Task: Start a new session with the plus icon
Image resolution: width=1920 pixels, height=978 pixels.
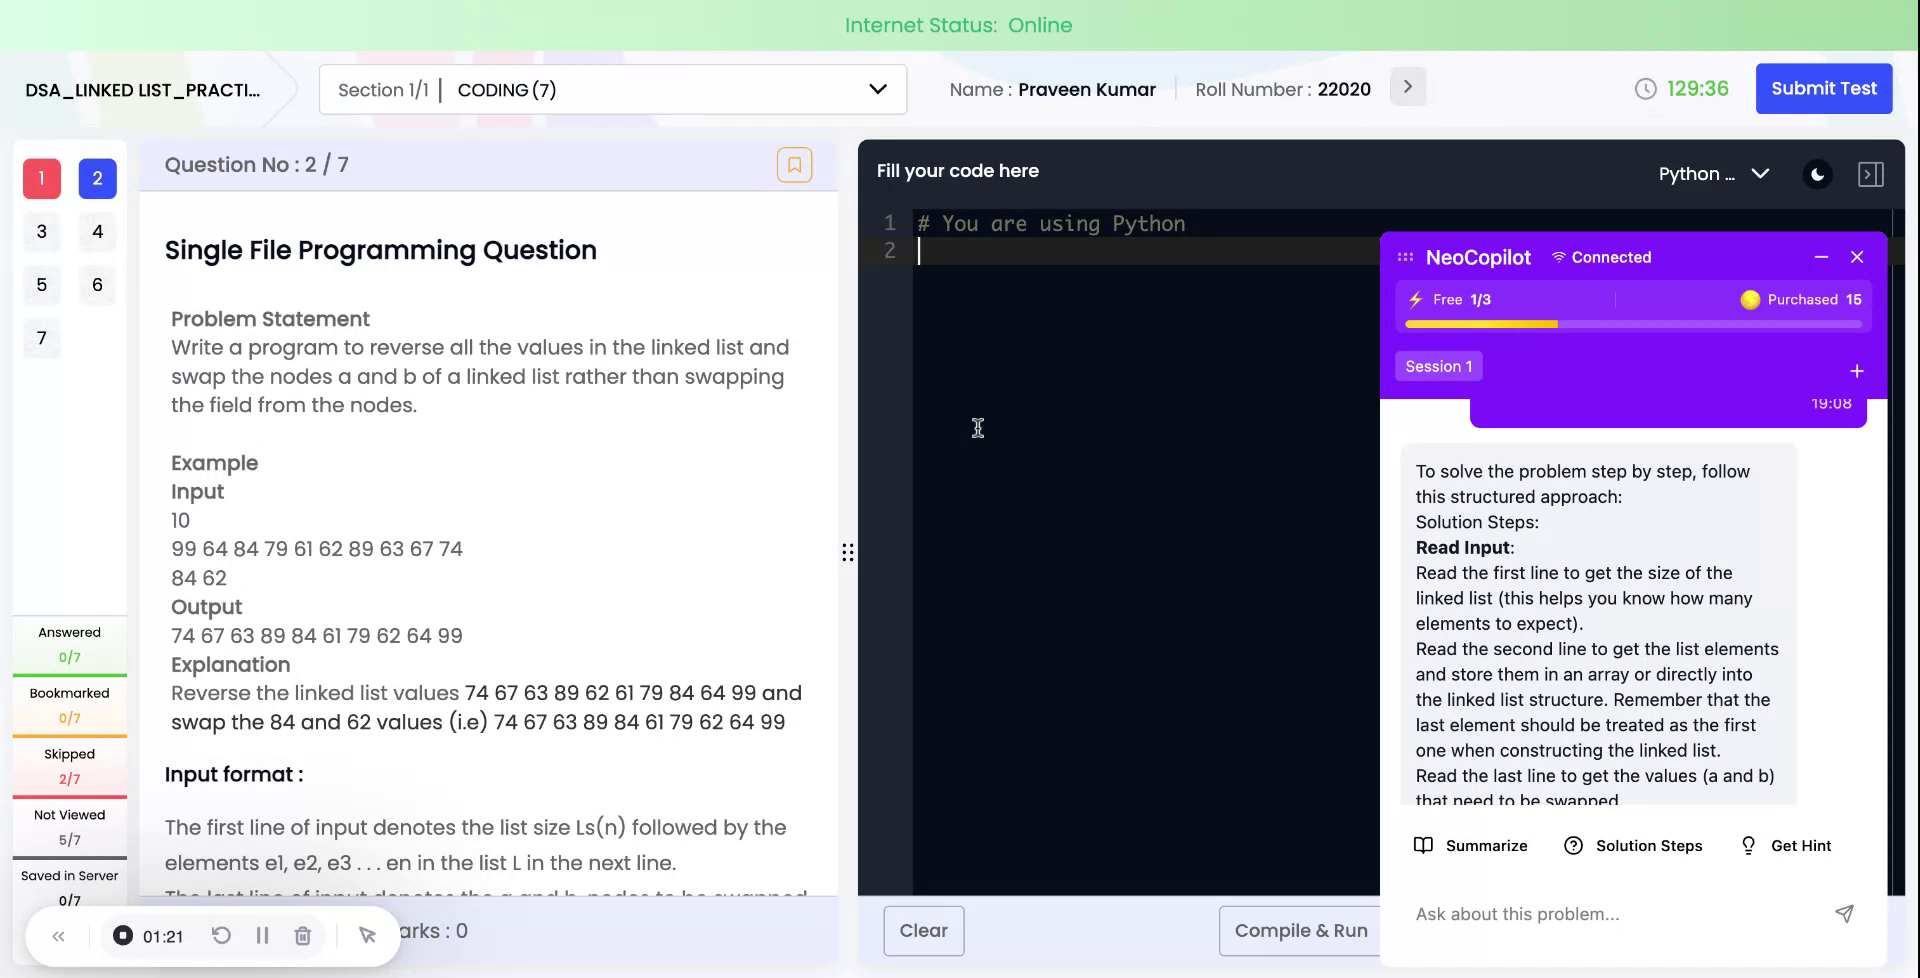Action: tap(1857, 370)
